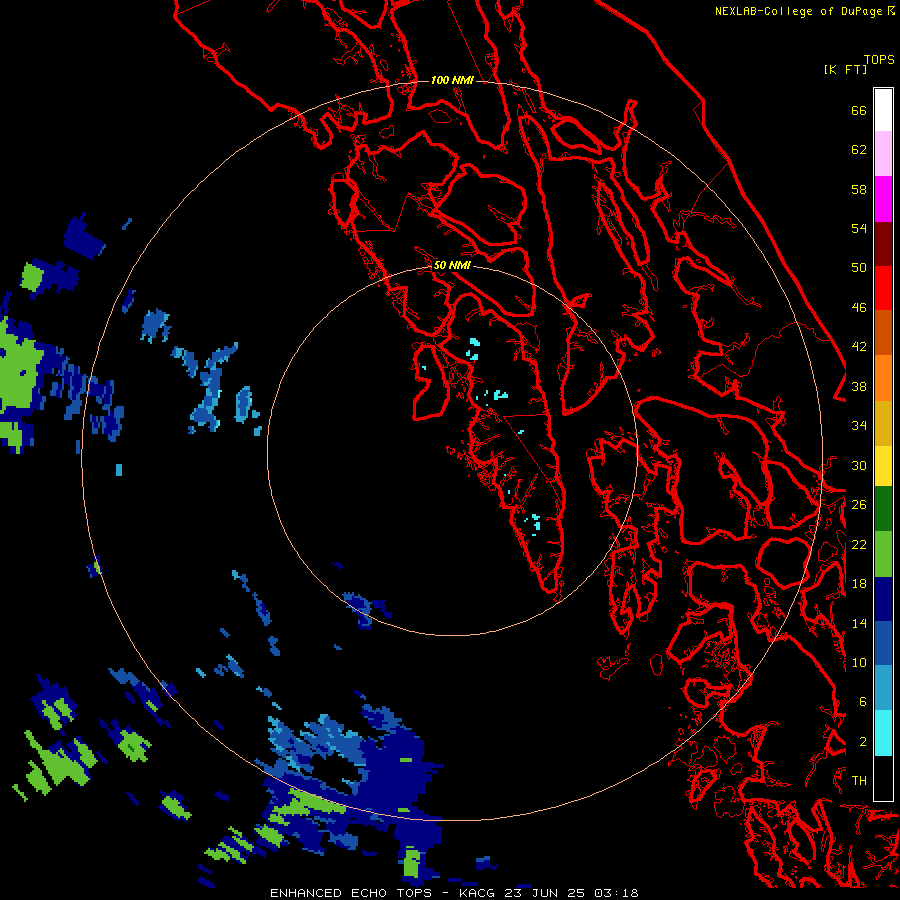This screenshot has height=900, width=900.
Task: Click the '46' legend value
Action: coord(859,308)
